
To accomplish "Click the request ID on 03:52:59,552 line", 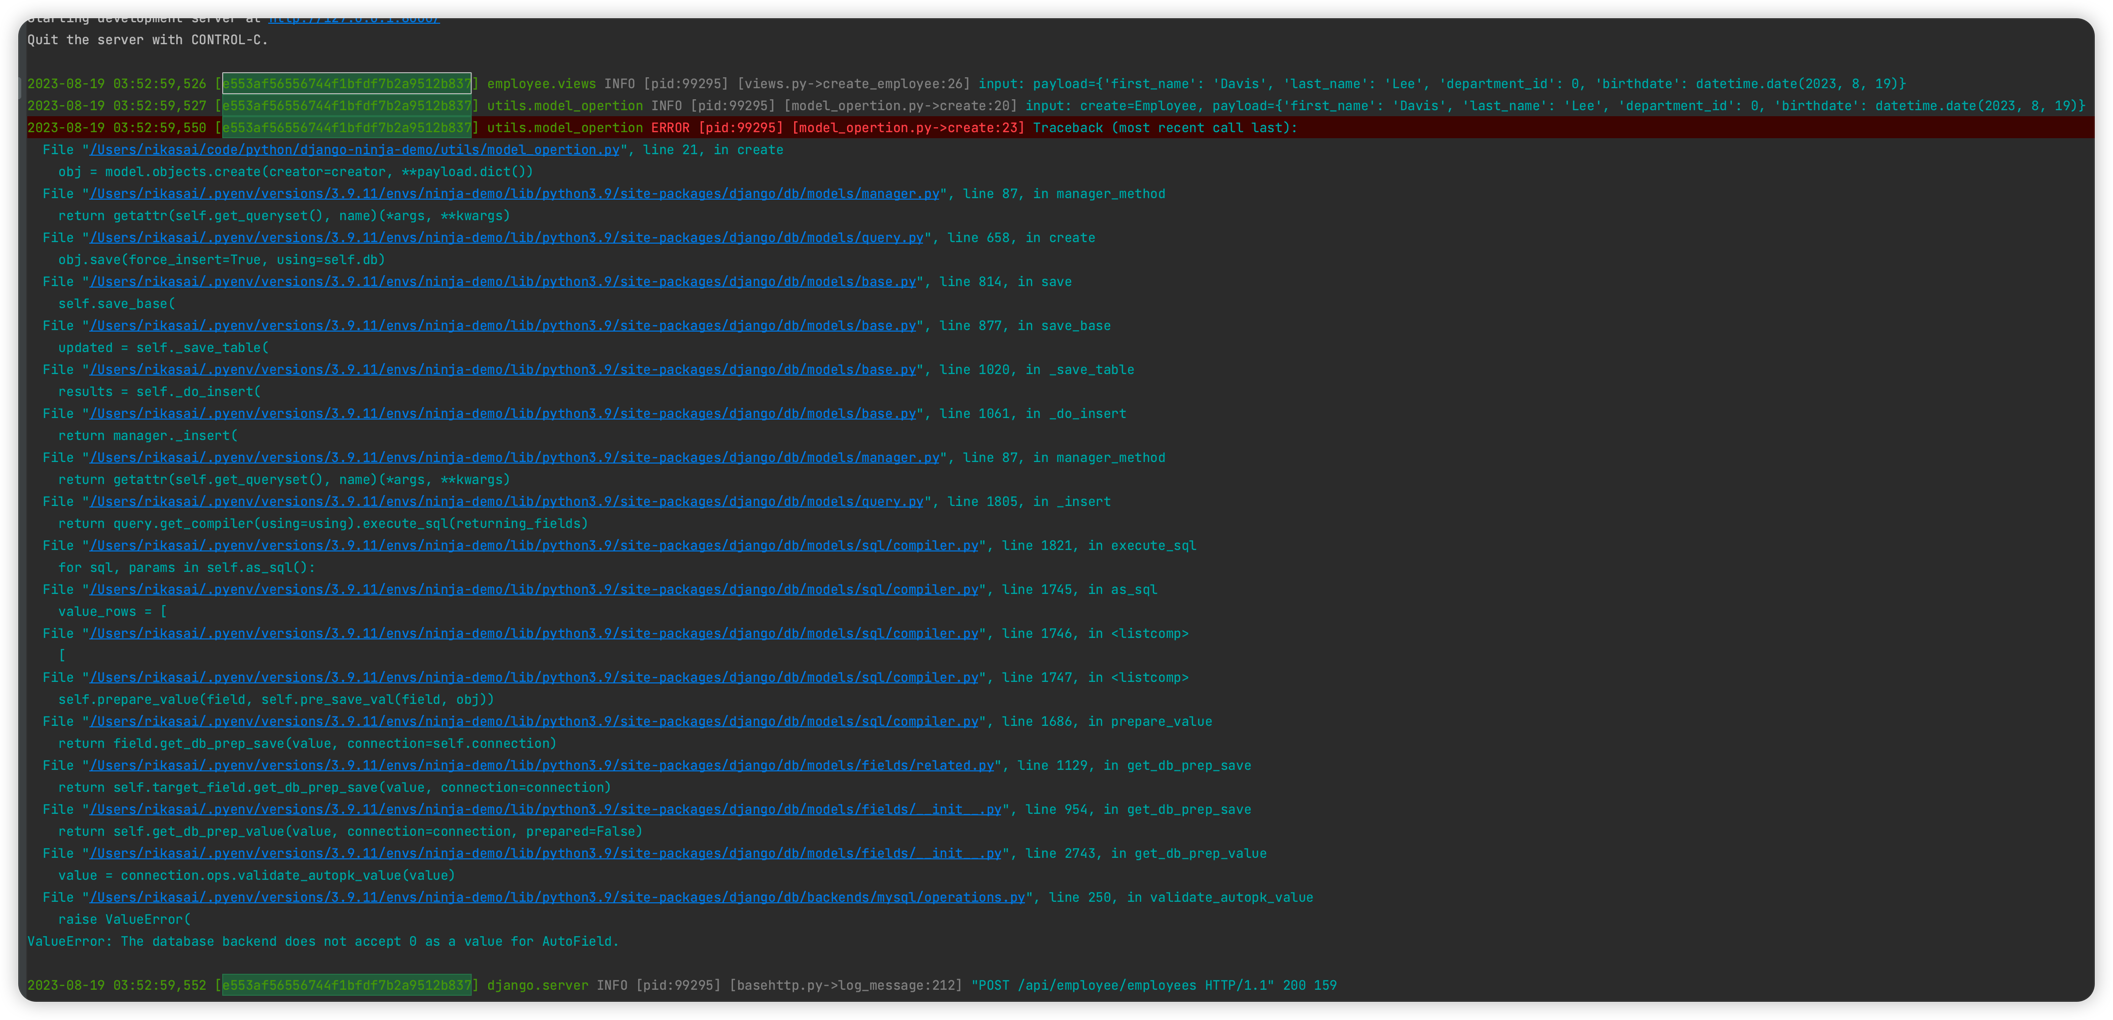I will pyautogui.click(x=347, y=986).
